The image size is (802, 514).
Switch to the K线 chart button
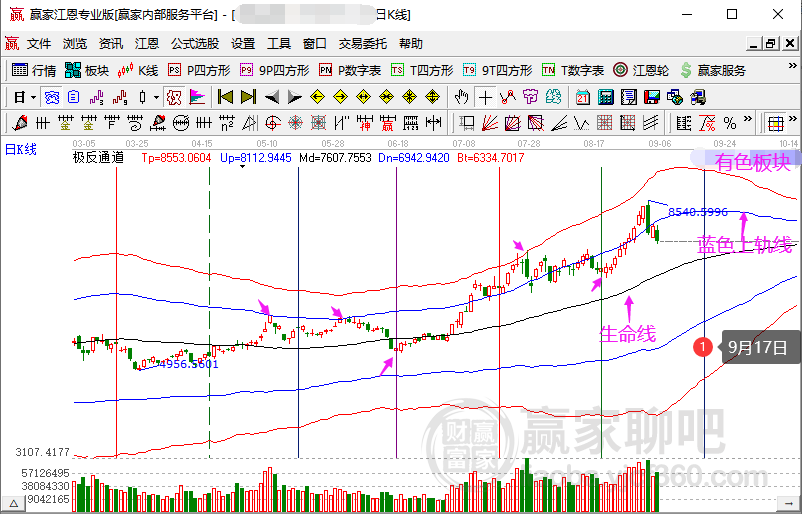(x=138, y=70)
